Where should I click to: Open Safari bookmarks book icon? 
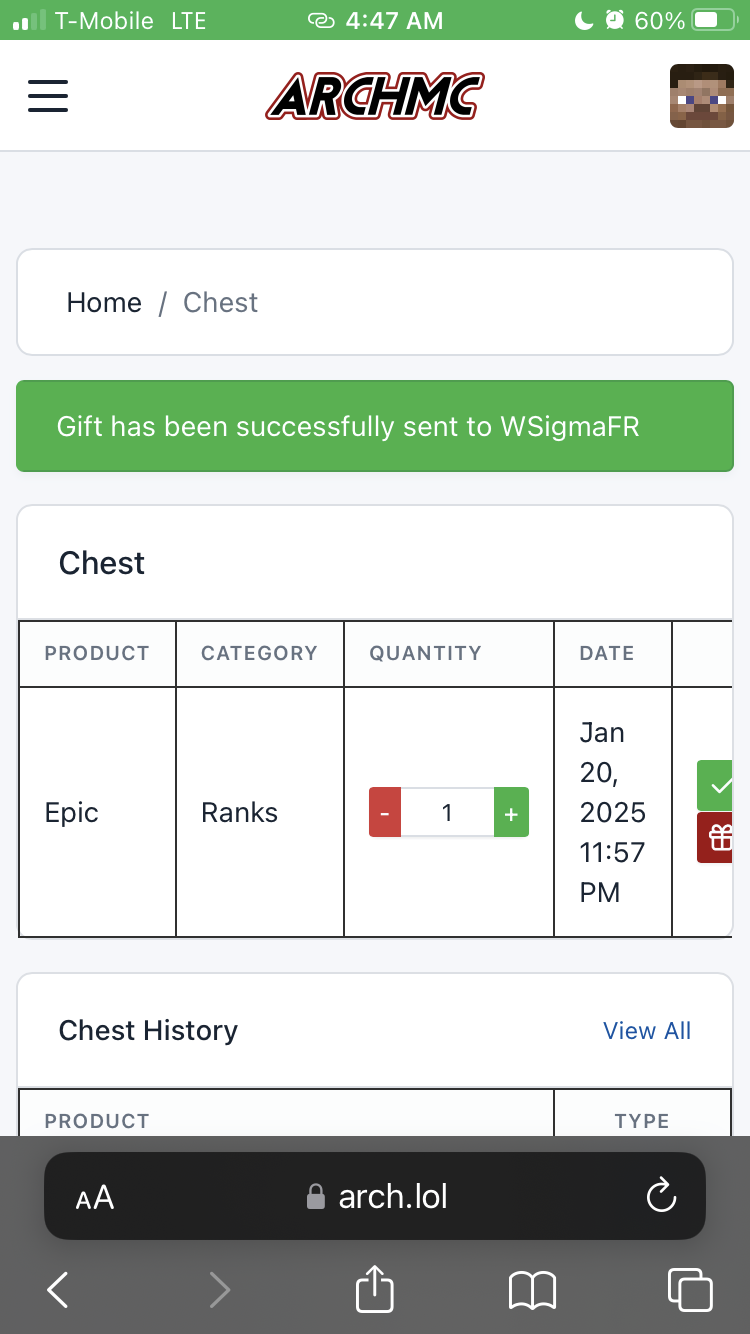[532, 1290]
